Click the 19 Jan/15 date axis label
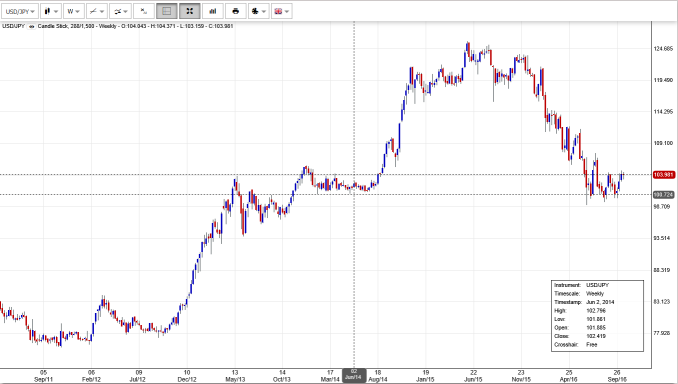 (425, 376)
